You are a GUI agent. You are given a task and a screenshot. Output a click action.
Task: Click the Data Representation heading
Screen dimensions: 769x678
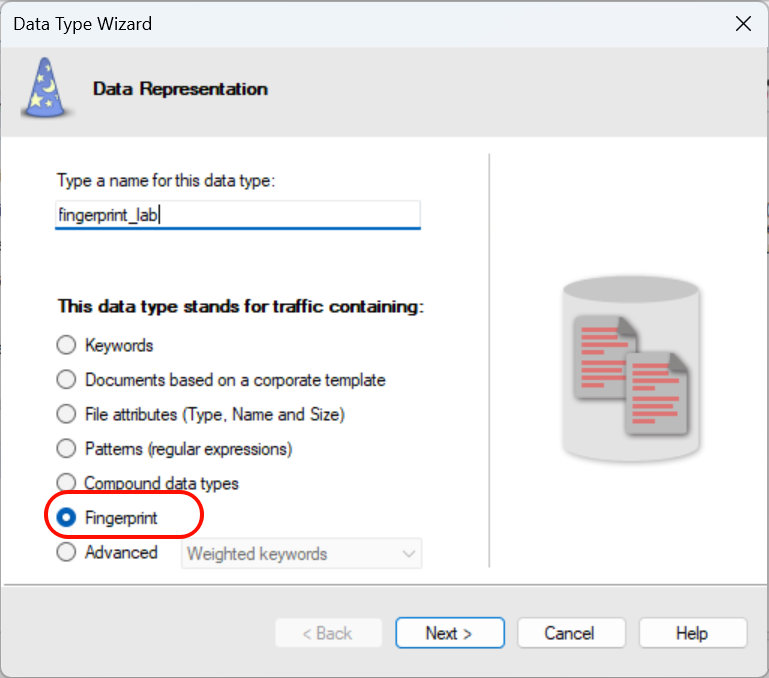[x=180, y=89]
